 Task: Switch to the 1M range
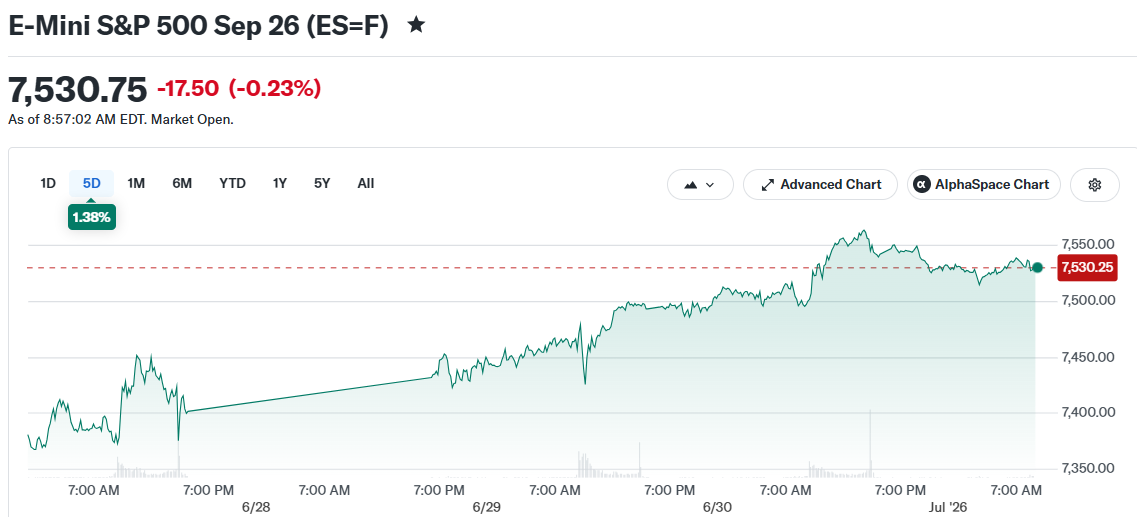point(136,183)
